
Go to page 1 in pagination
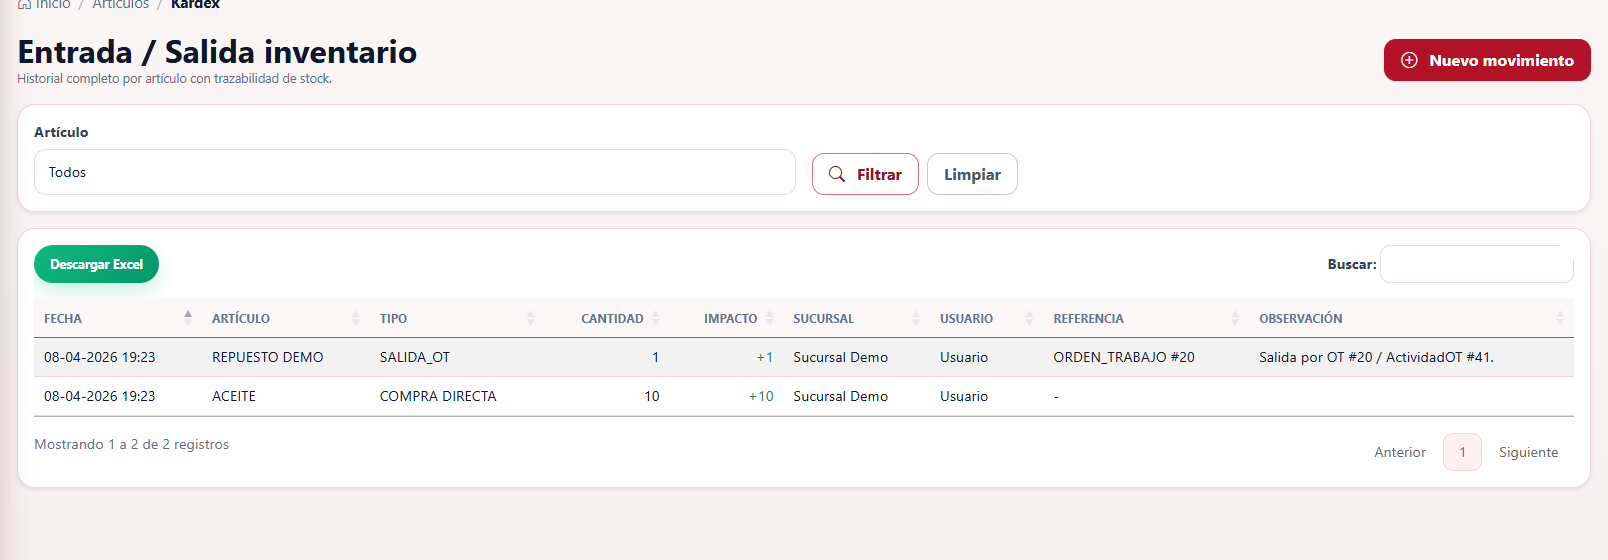(x=1462, y=452)
